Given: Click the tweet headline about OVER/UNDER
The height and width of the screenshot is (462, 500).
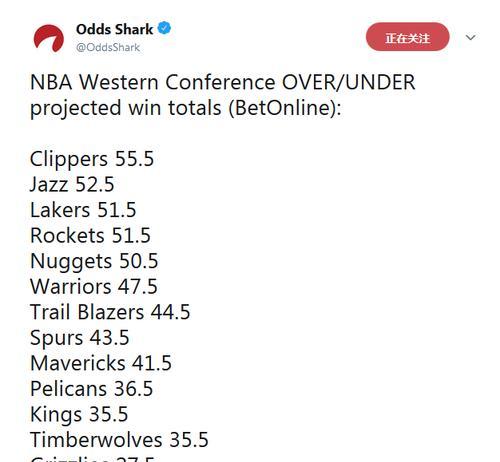Looking at the screenshot, I should coord(223,82).
